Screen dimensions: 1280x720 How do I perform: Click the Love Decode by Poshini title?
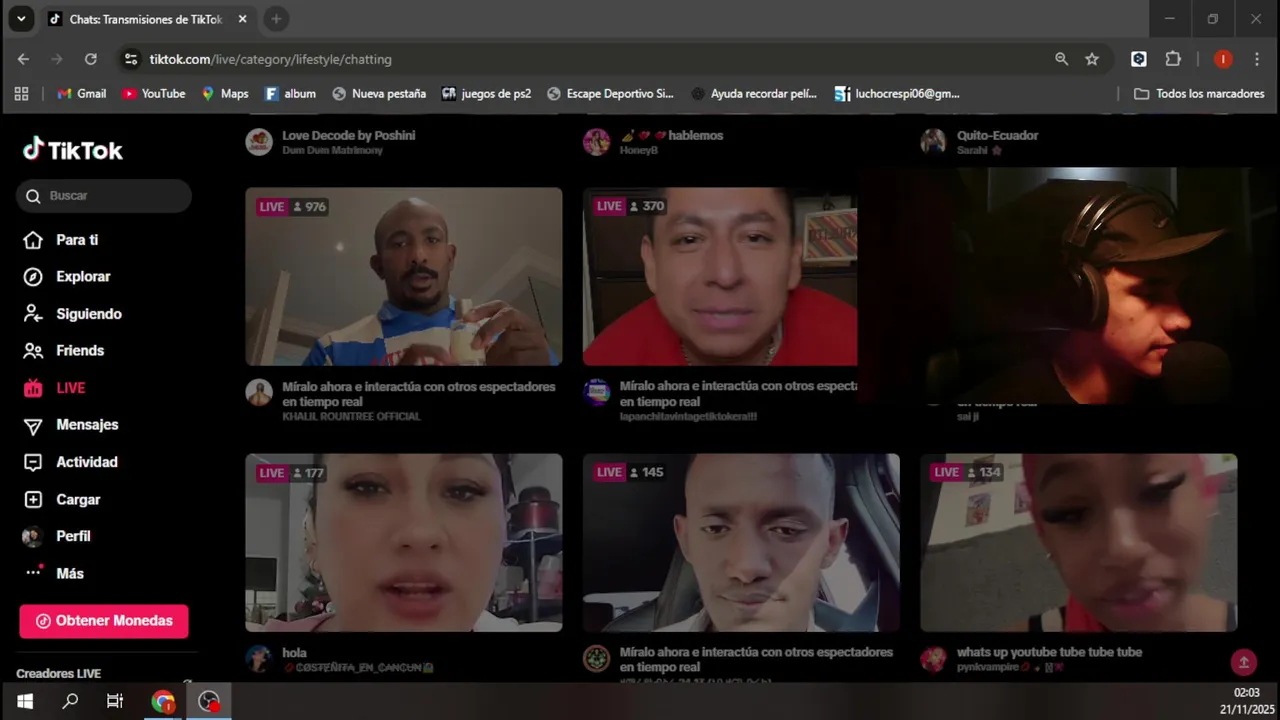click(348, 135)
